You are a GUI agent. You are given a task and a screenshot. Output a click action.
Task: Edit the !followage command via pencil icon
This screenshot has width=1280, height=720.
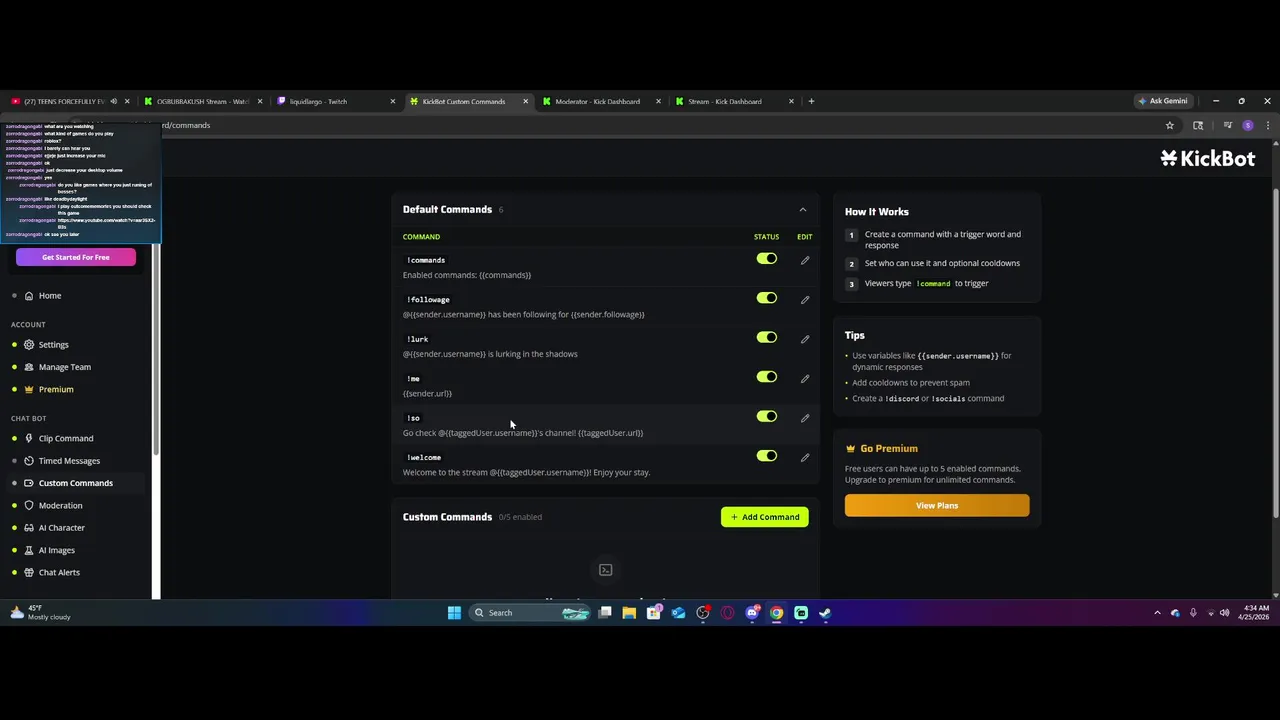(805, 299)
